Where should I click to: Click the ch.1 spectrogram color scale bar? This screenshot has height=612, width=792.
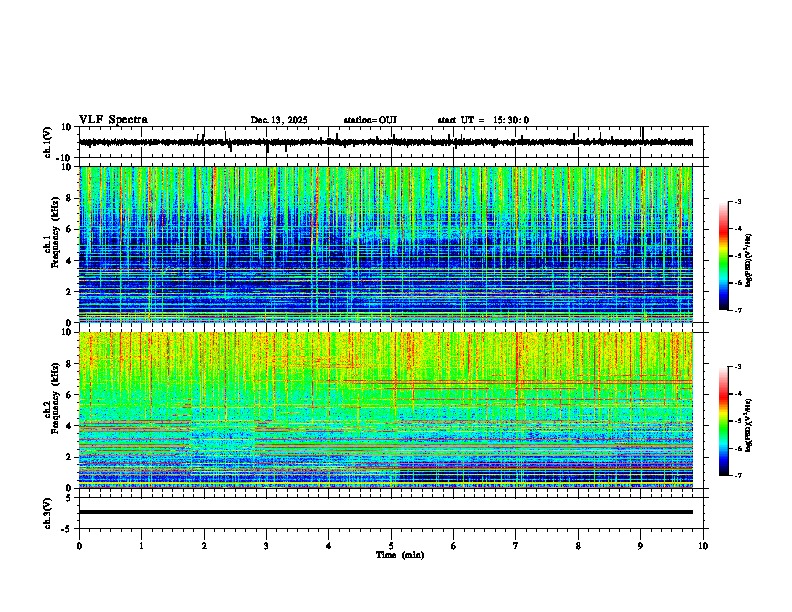(724, 256)
